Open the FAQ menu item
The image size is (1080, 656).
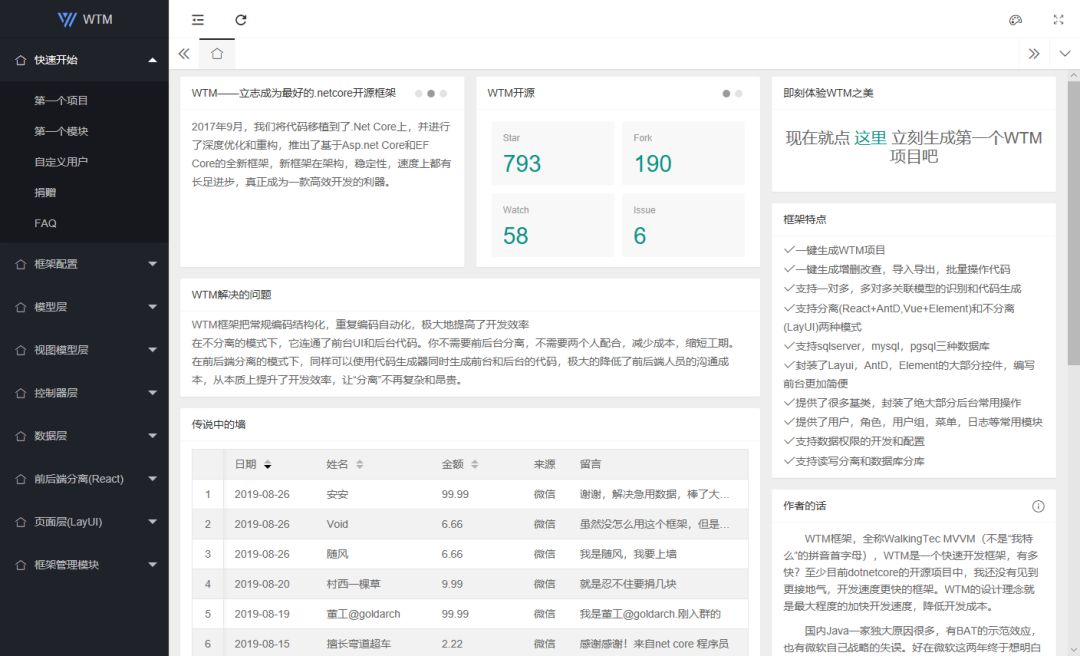click(46, 224)
